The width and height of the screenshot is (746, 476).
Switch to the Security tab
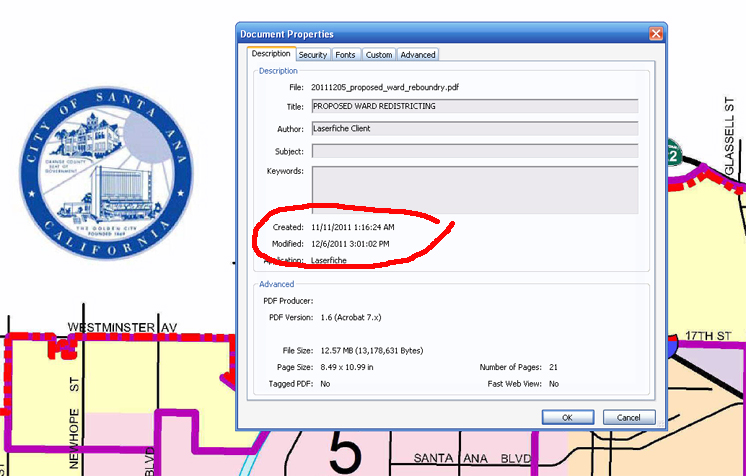tap(312, 55)
